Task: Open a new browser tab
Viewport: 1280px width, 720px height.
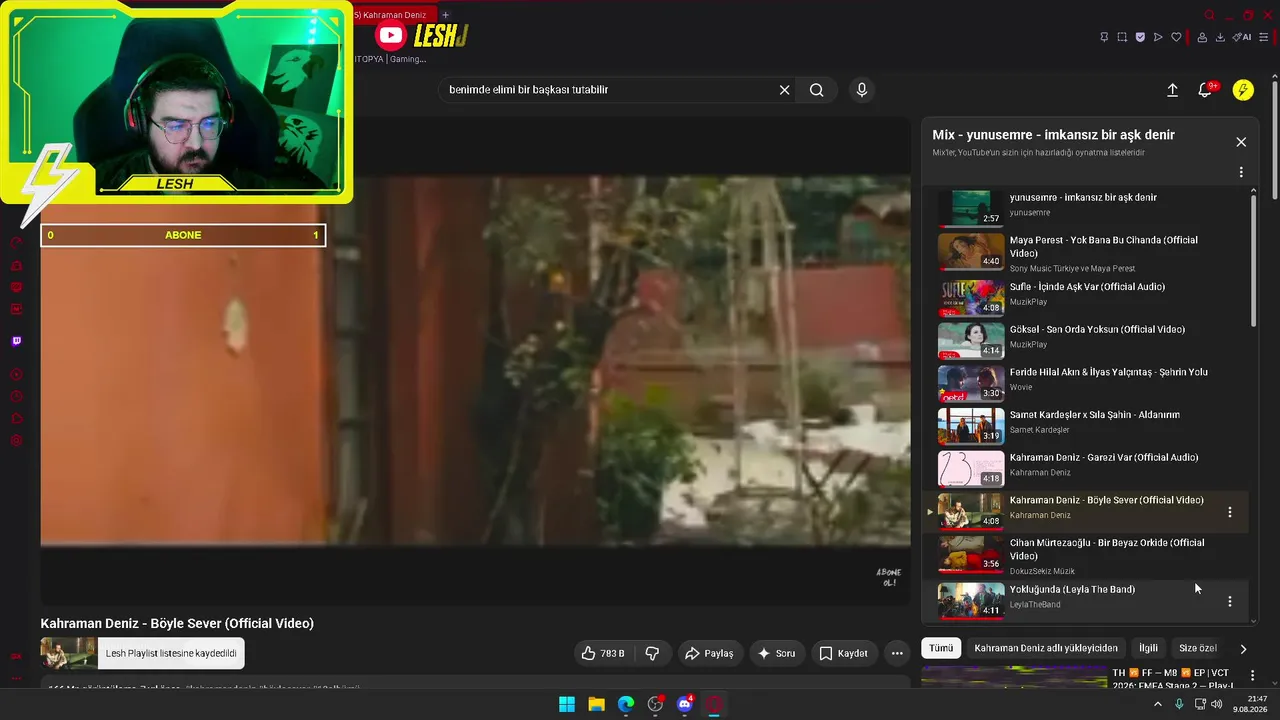Action: click(x=446, y=15)
